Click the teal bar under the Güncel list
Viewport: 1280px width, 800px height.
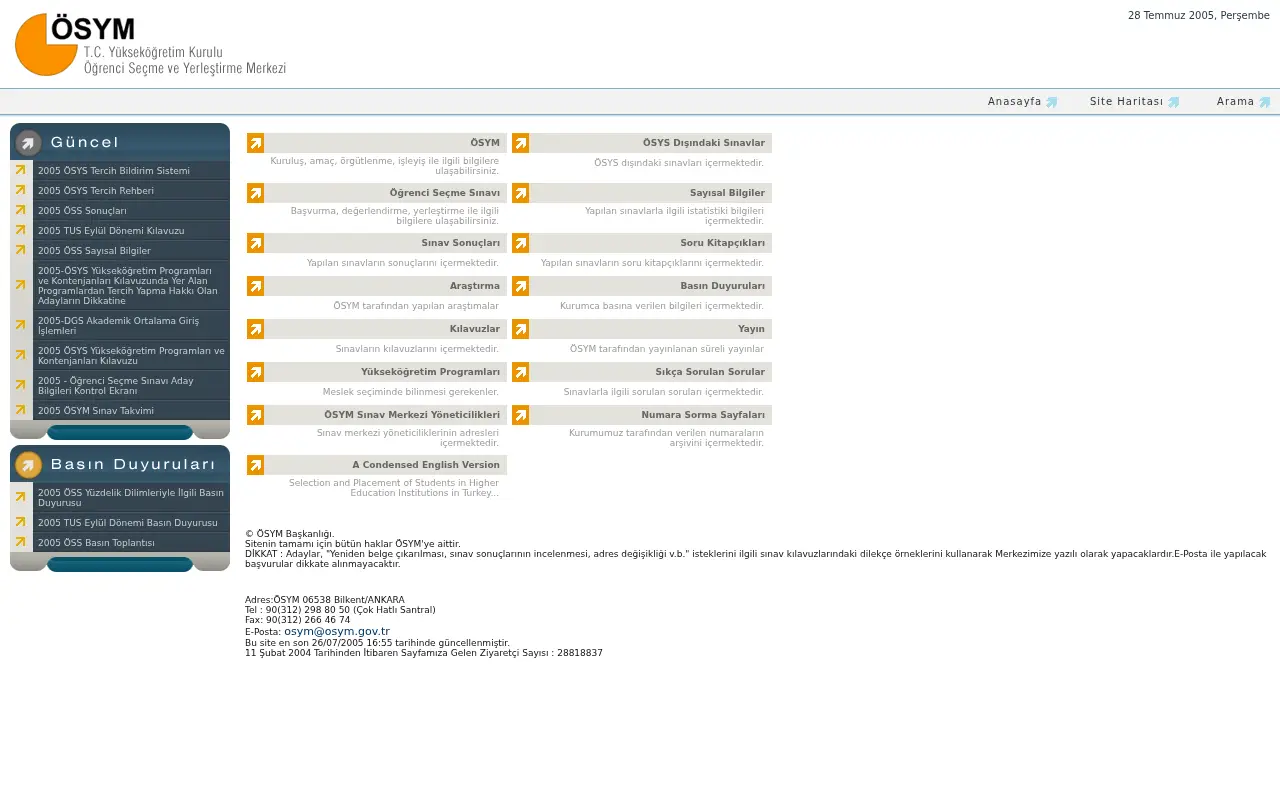pyautogui.click(x=120, y=433)
